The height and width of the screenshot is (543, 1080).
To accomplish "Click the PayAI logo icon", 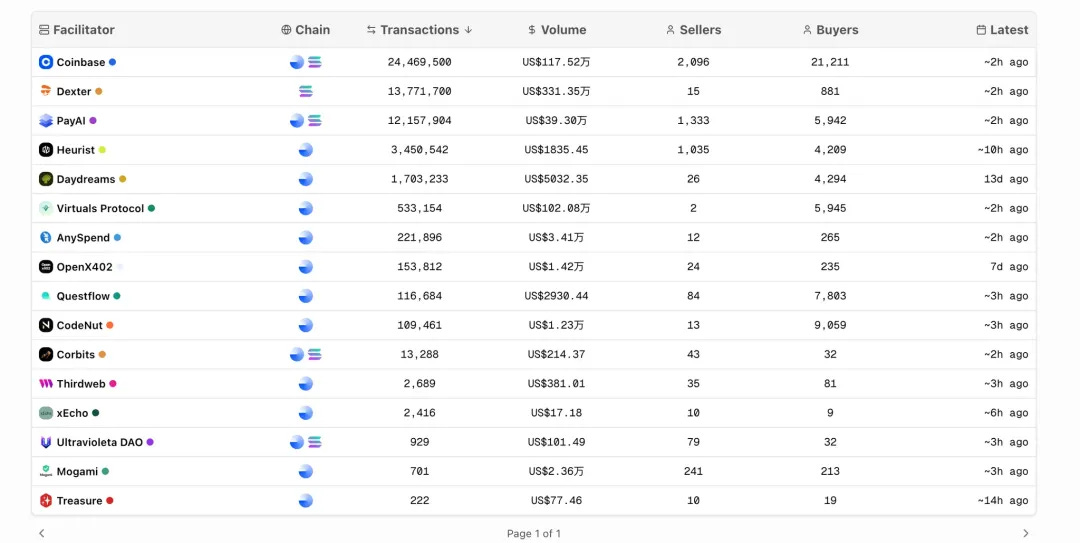I will 45,121.
